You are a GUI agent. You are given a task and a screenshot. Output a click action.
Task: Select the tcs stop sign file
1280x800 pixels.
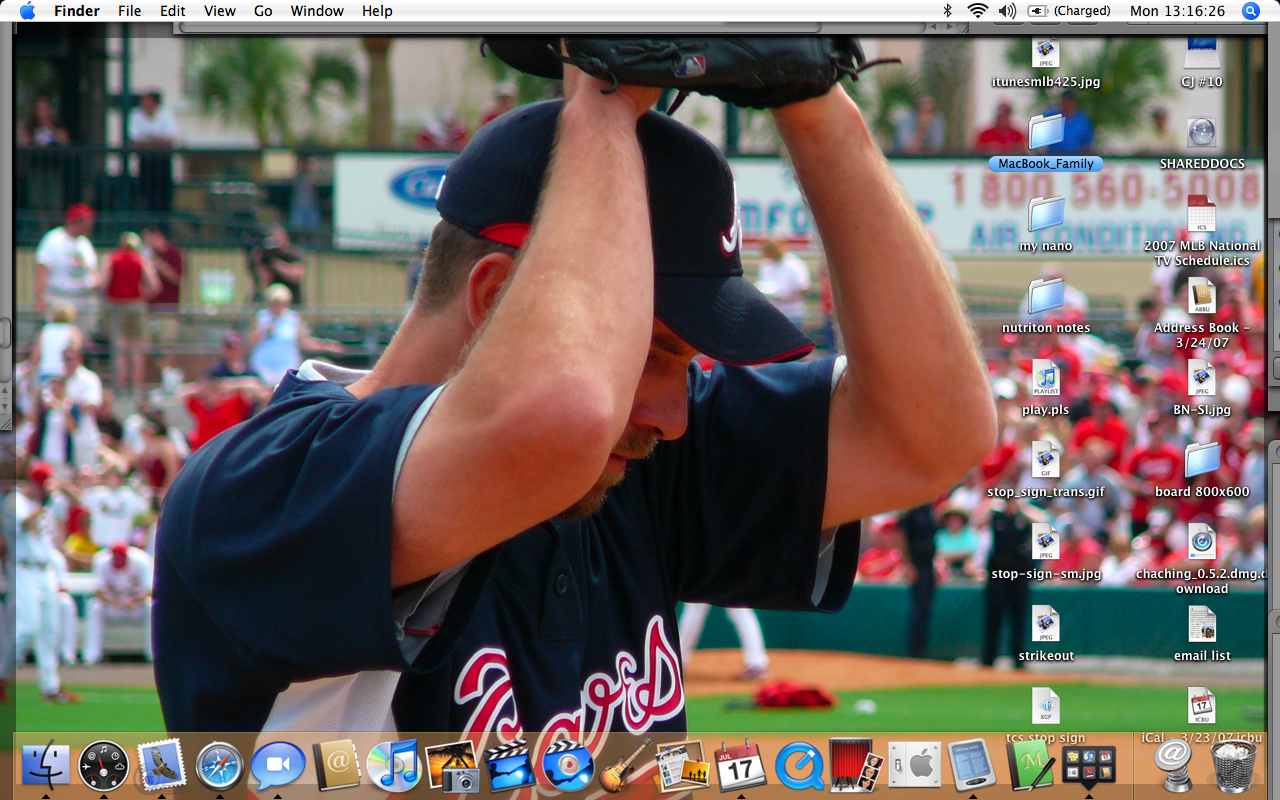[1046, 714]
